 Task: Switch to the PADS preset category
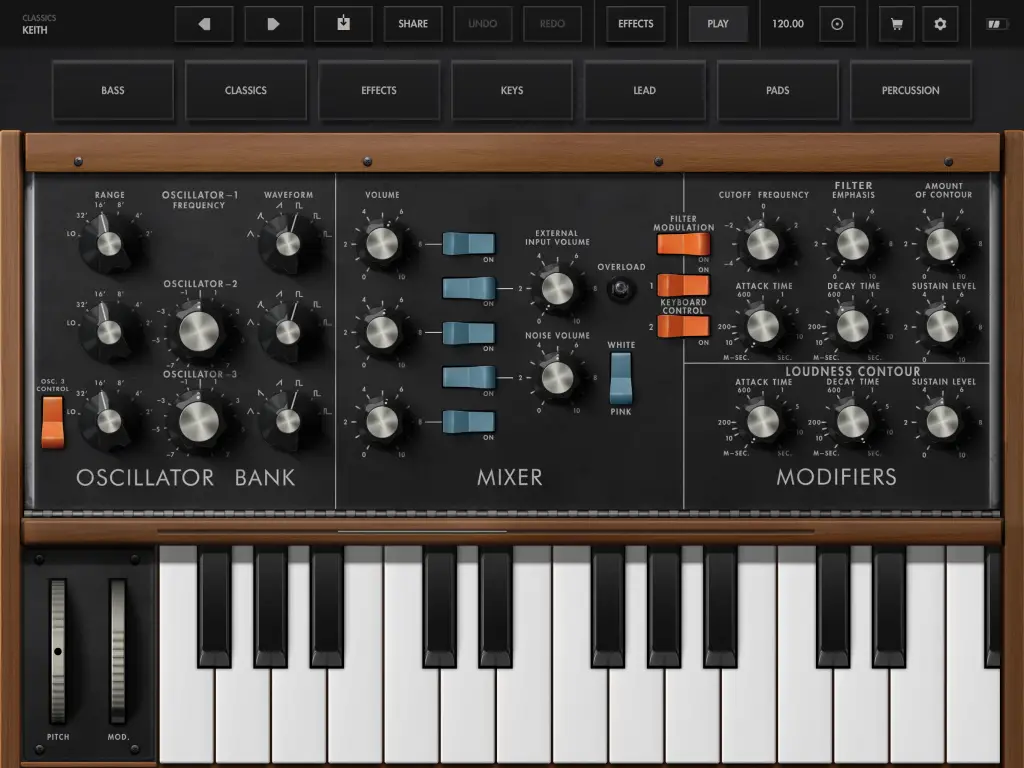coord(777,90)
